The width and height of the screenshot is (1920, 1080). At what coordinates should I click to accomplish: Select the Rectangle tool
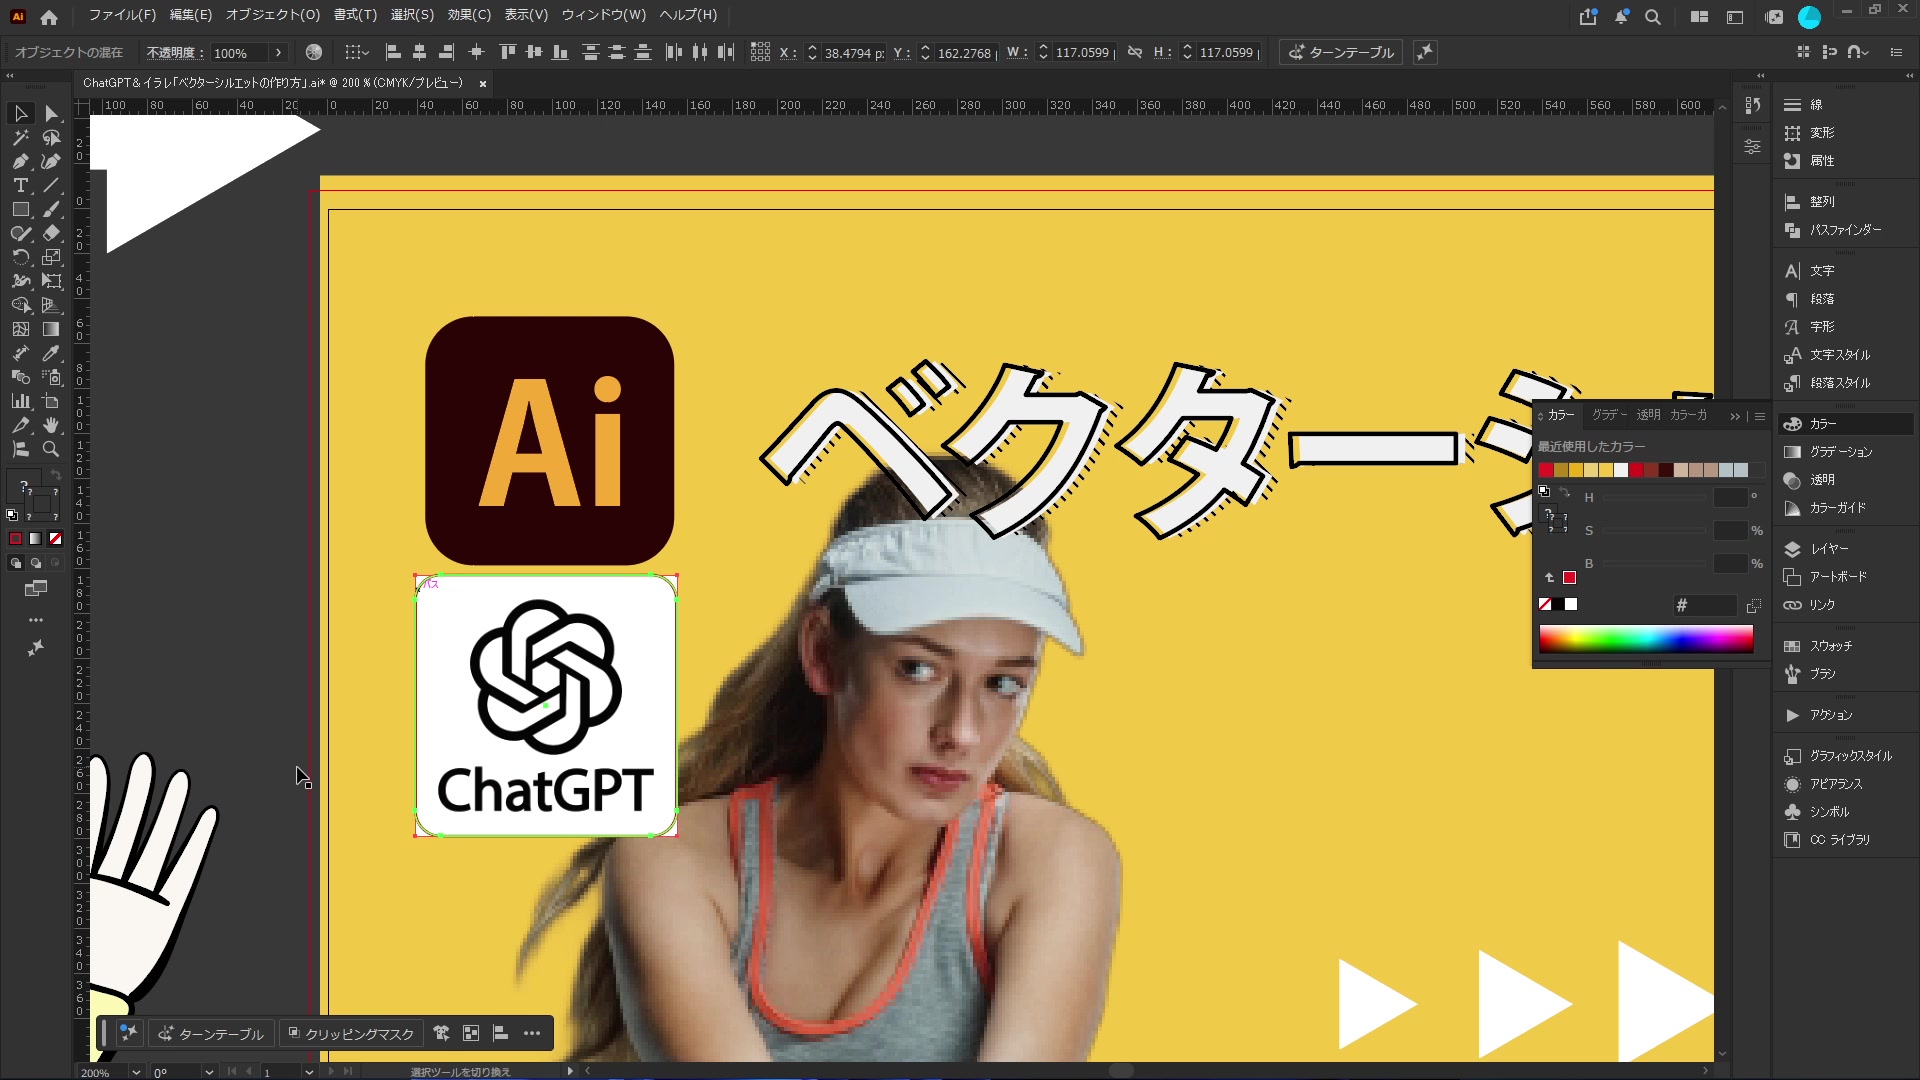click(x=20, y=210)
